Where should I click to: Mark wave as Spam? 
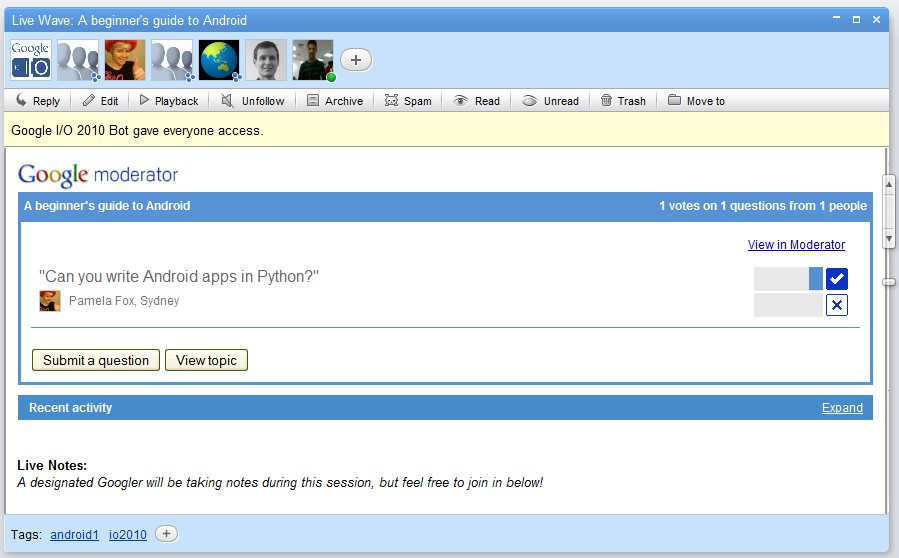pyautogui.click(x=407, y=101)
